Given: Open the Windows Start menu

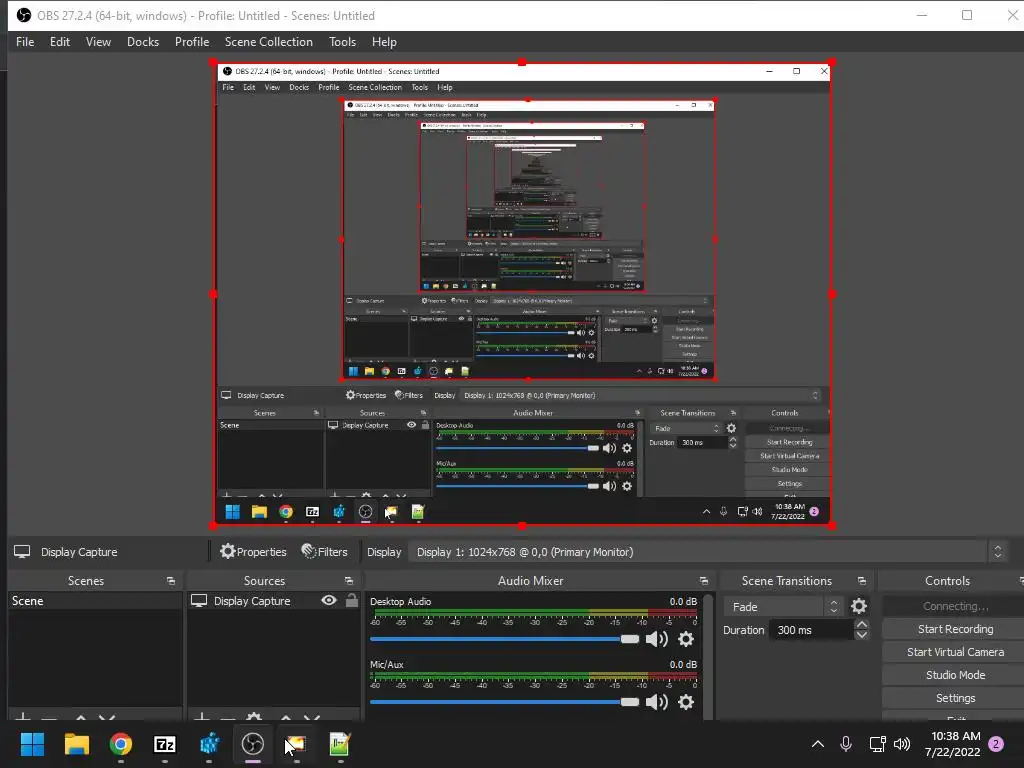Looking at the screenshot, I should click(32, 744).
